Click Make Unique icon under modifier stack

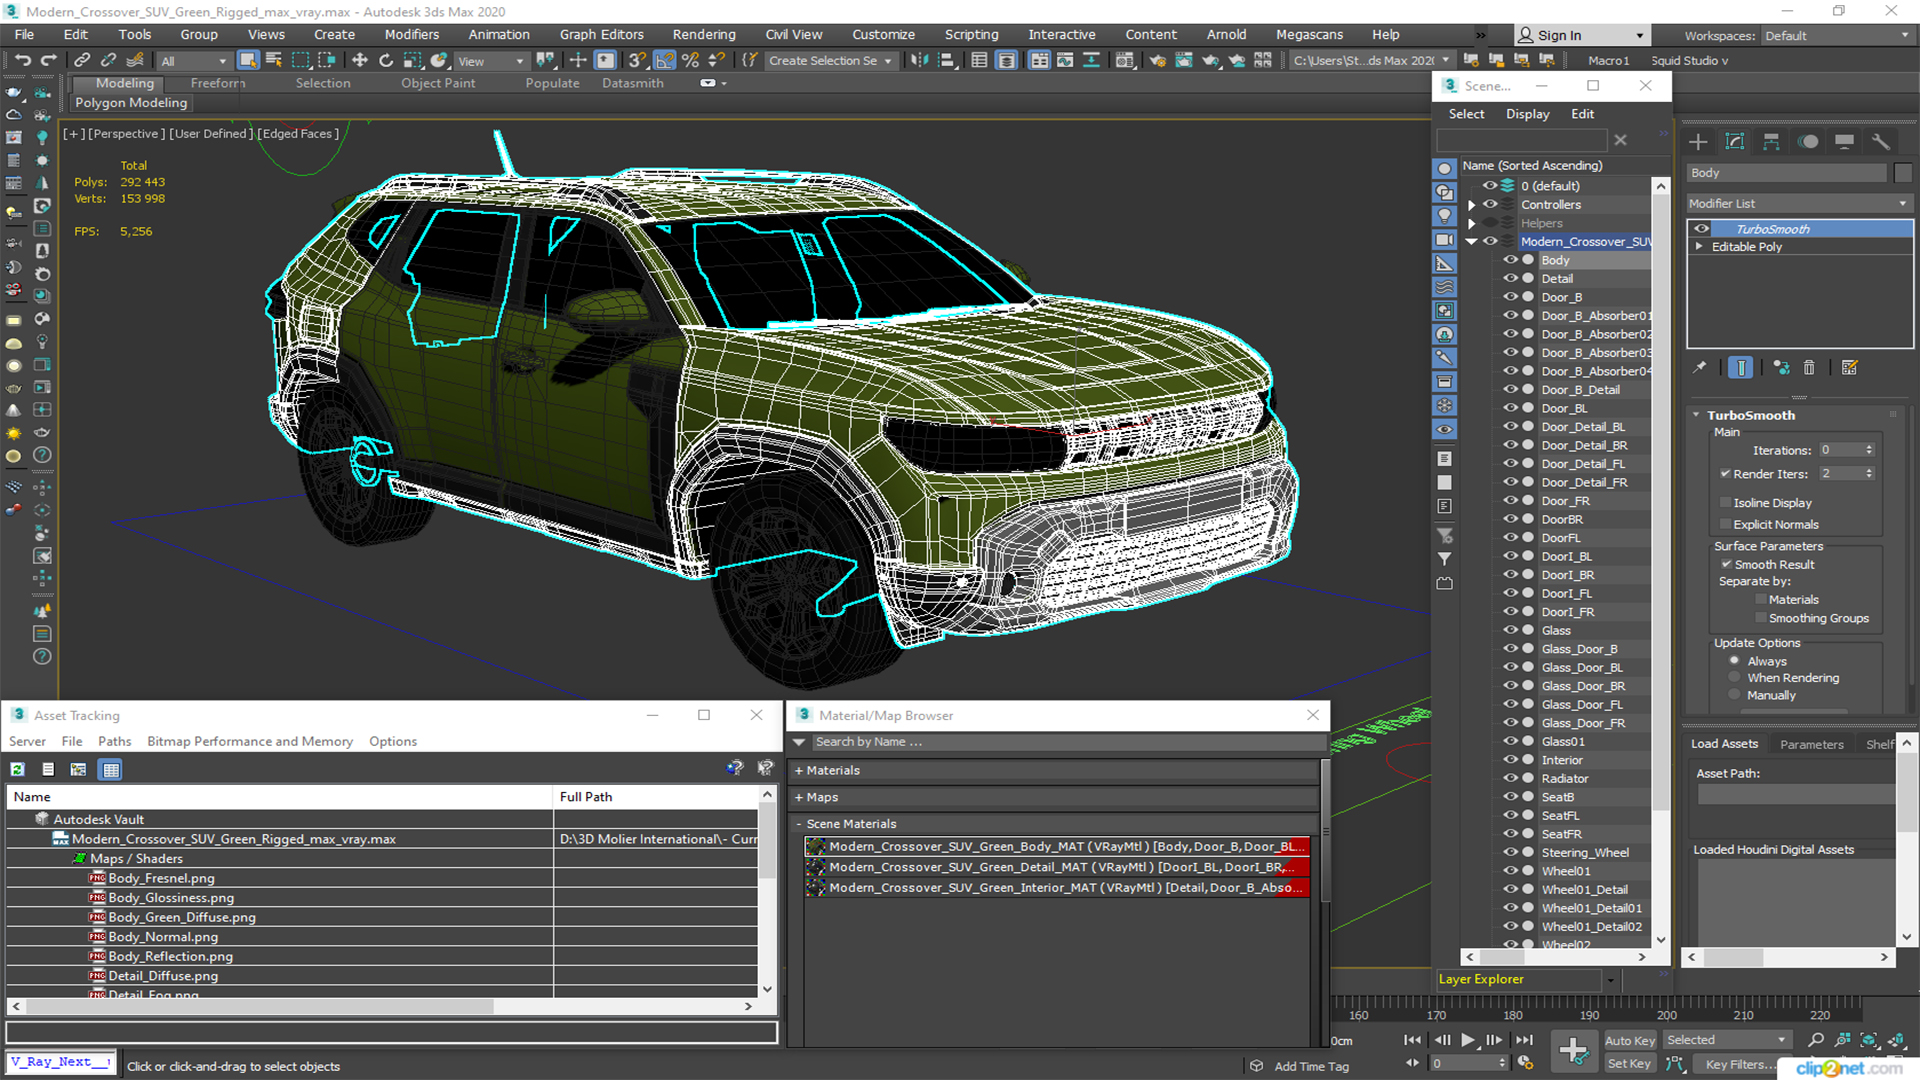point(1781,368)
